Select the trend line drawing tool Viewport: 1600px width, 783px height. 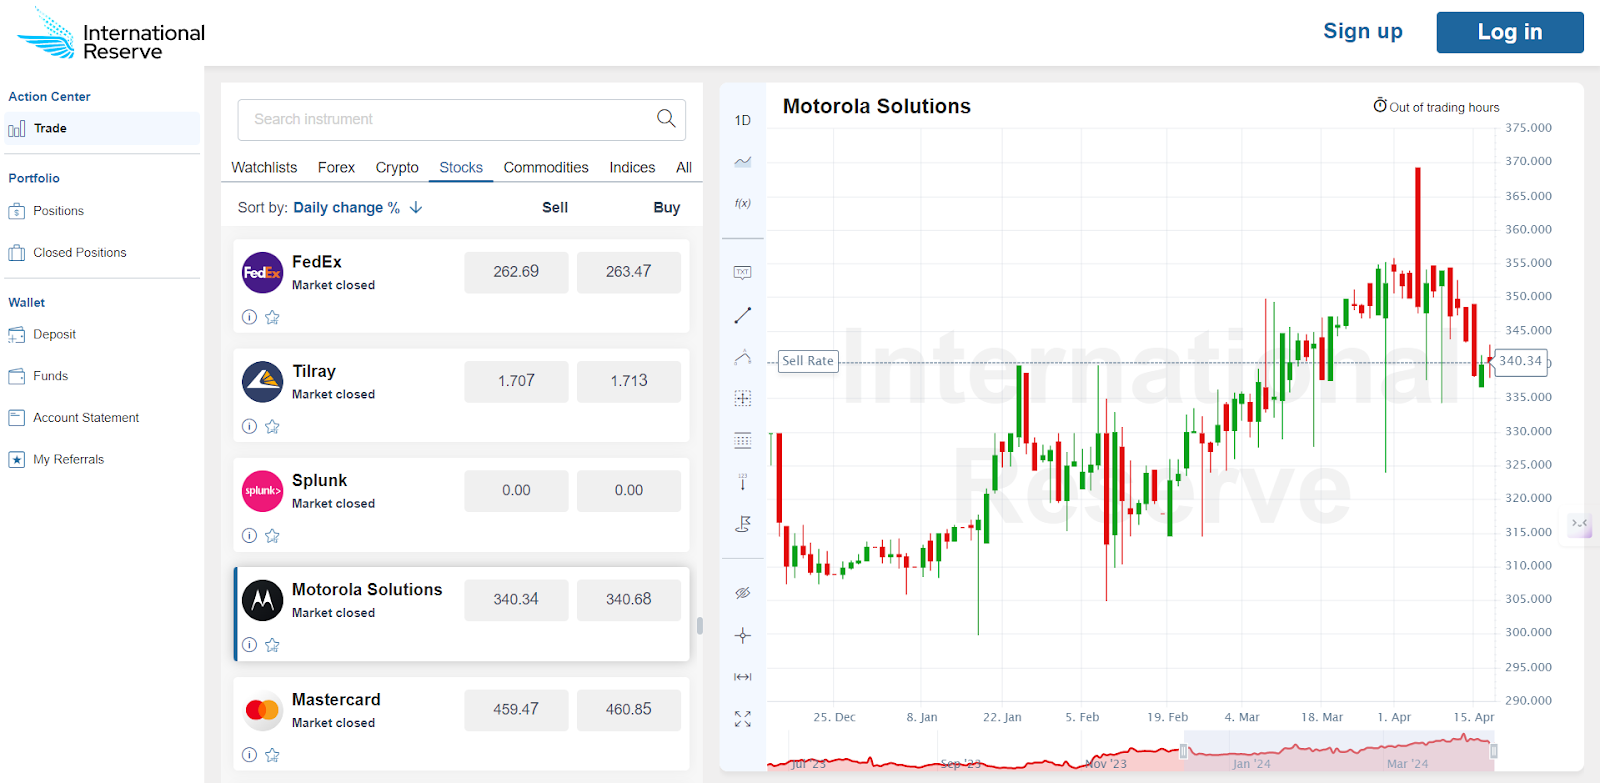(x=742, y=315)
